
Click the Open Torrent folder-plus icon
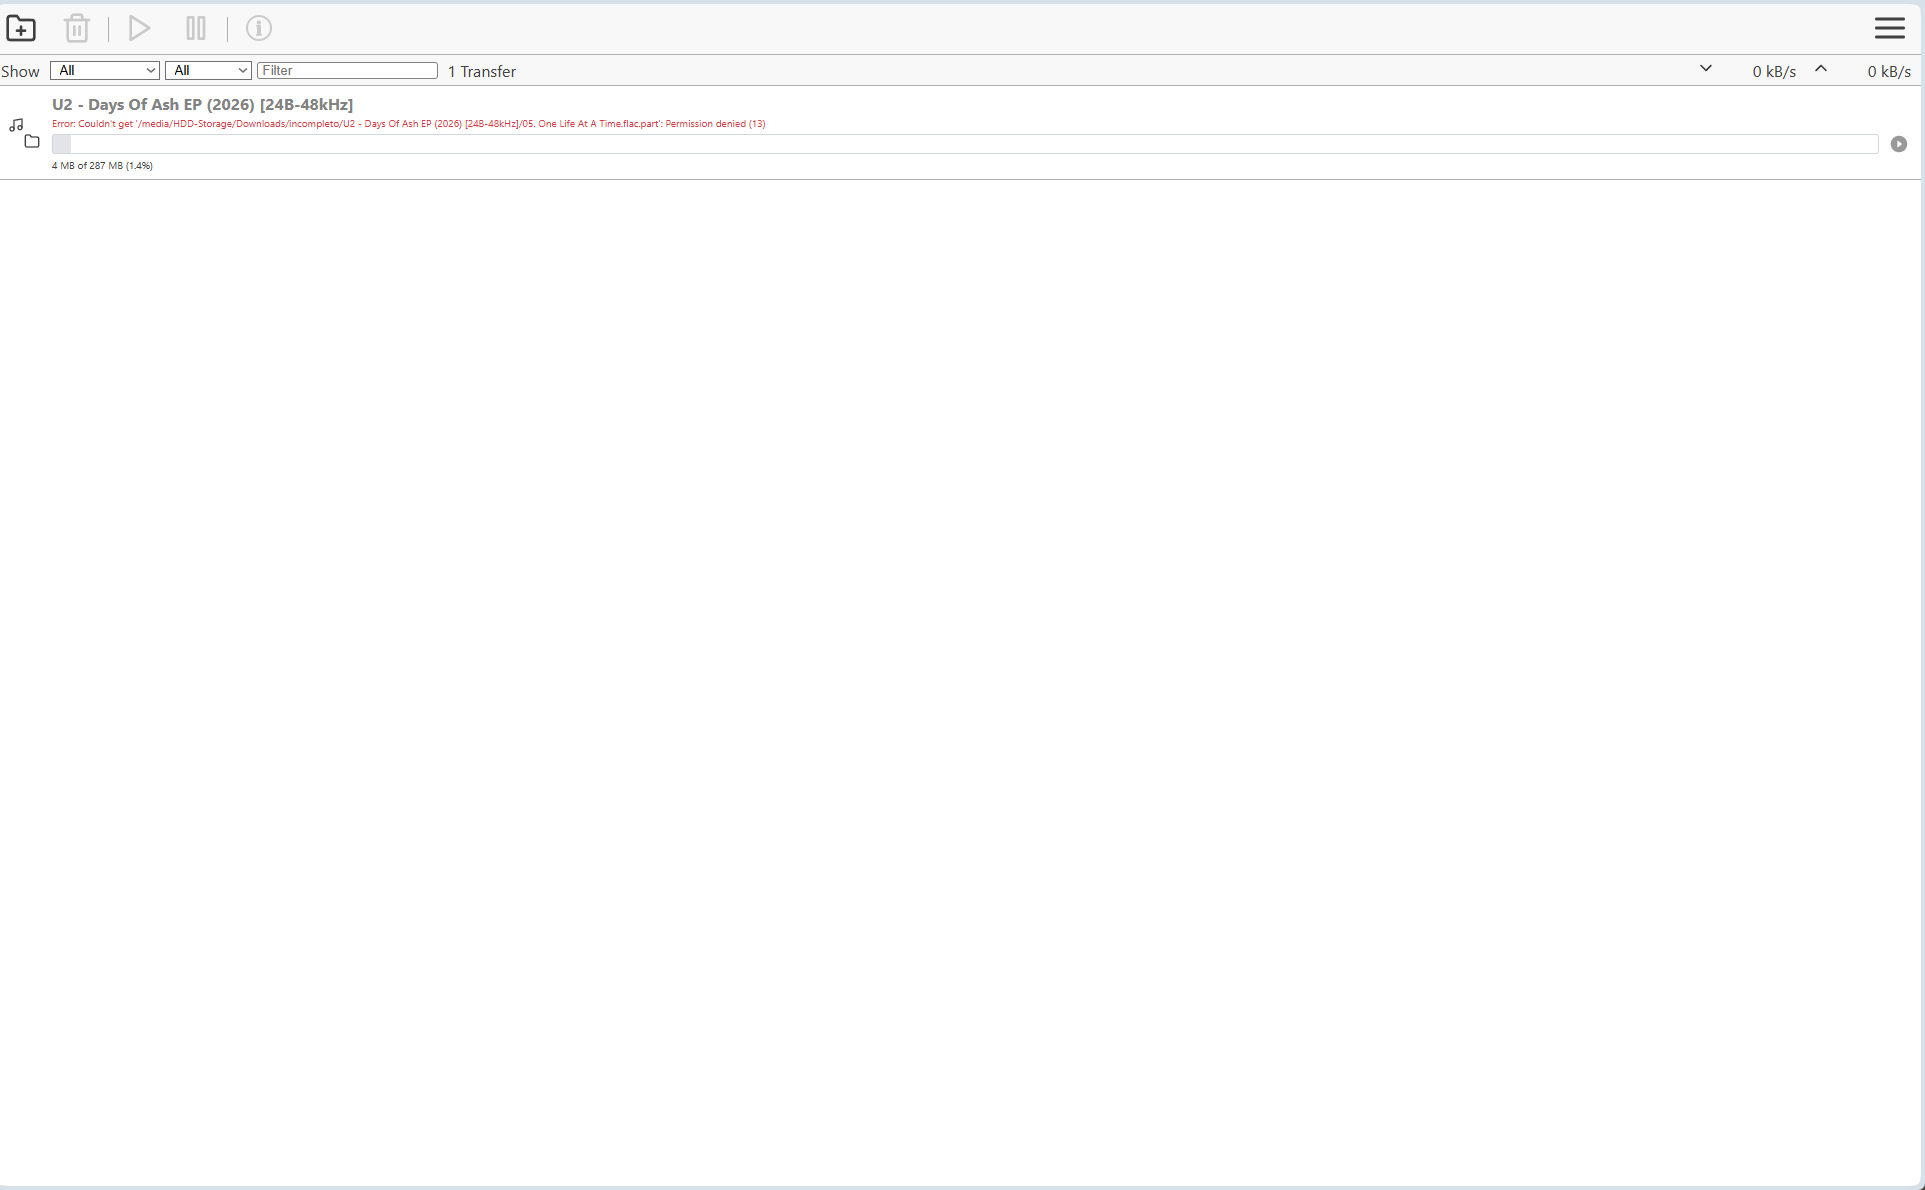[x=21, y=28]
